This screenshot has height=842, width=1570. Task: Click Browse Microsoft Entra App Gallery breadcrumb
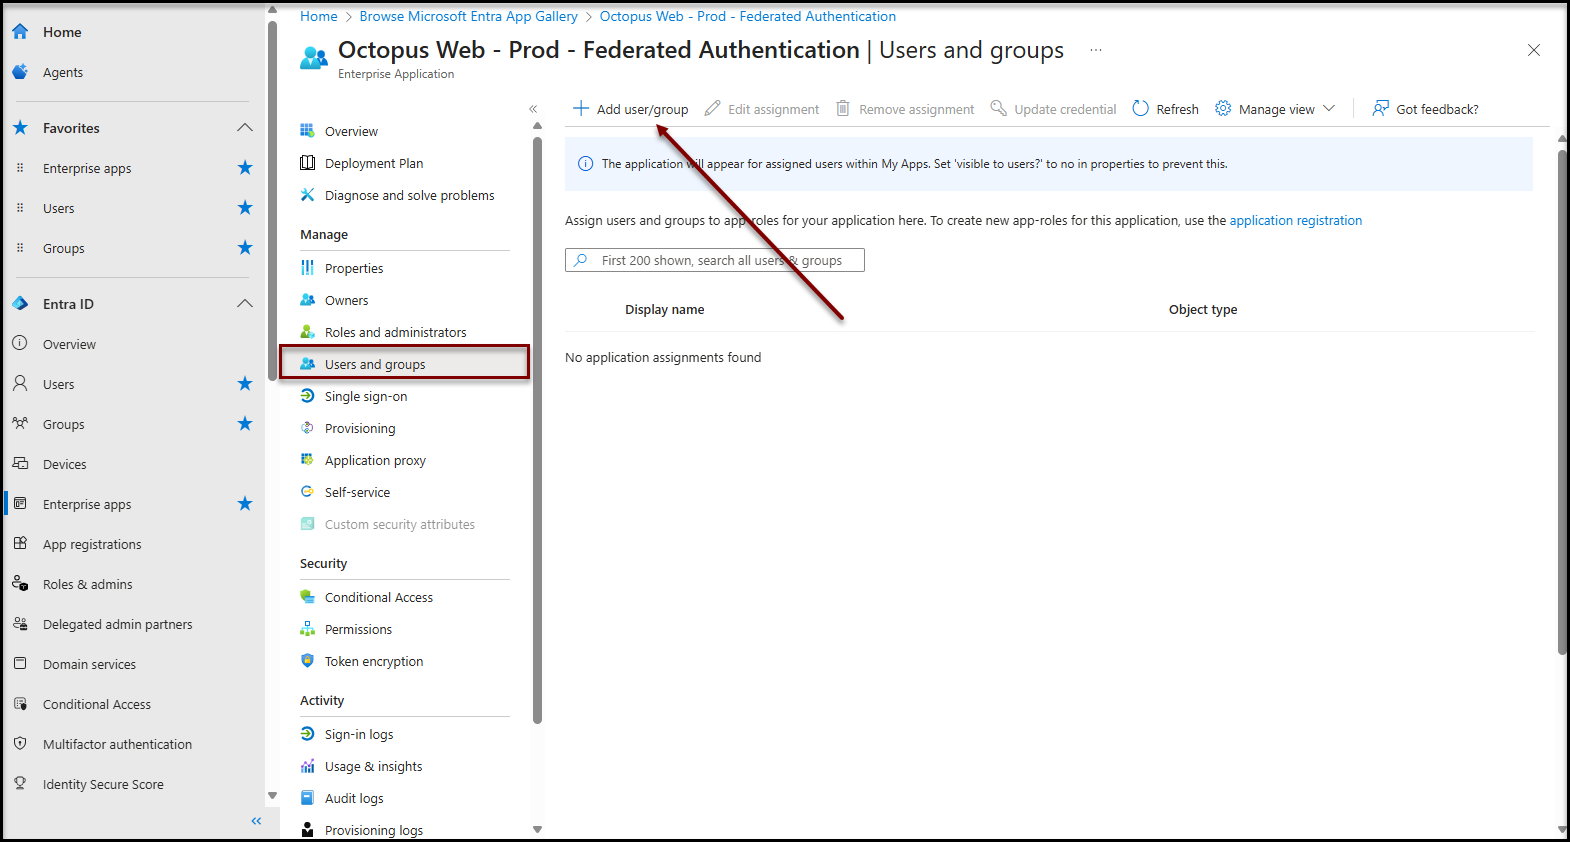point(468,16)
